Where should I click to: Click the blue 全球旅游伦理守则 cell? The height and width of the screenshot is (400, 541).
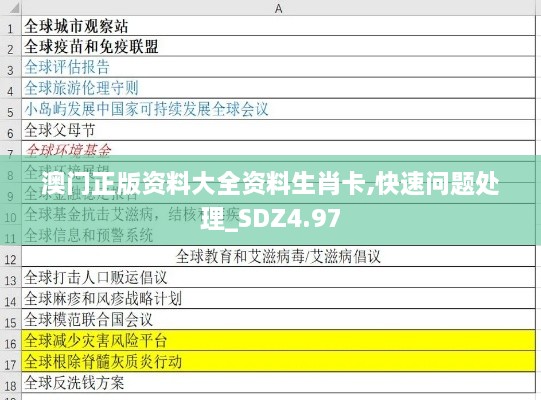point(278,89)
